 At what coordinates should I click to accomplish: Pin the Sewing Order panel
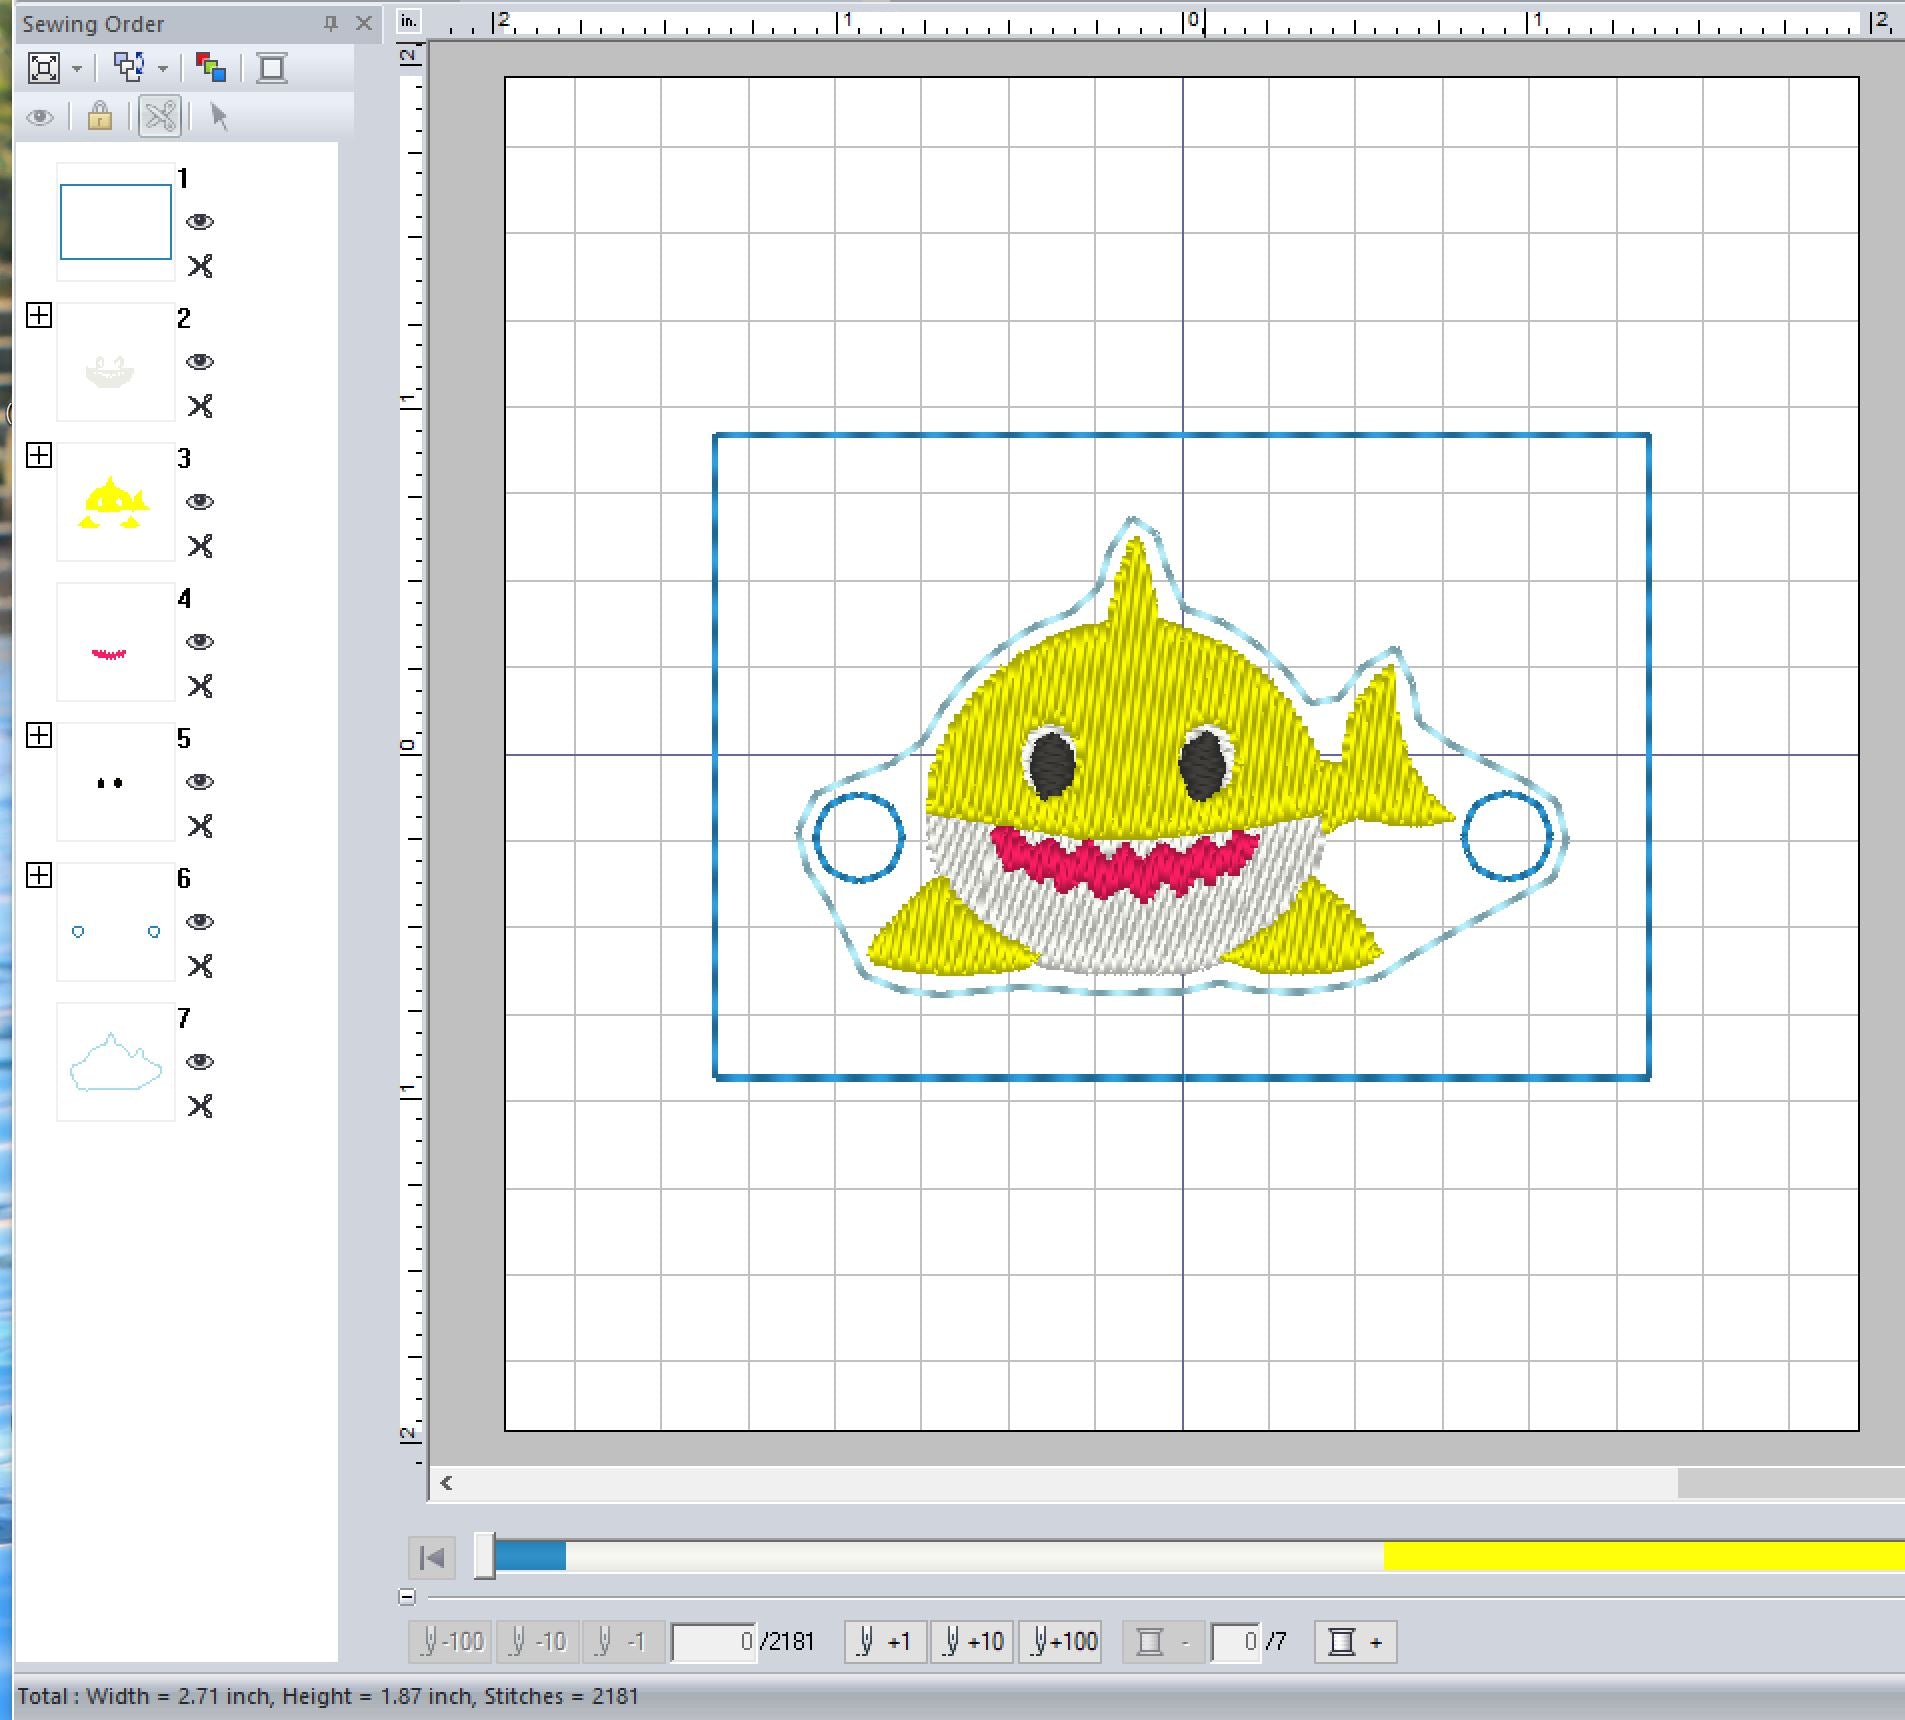coord(331,23)
